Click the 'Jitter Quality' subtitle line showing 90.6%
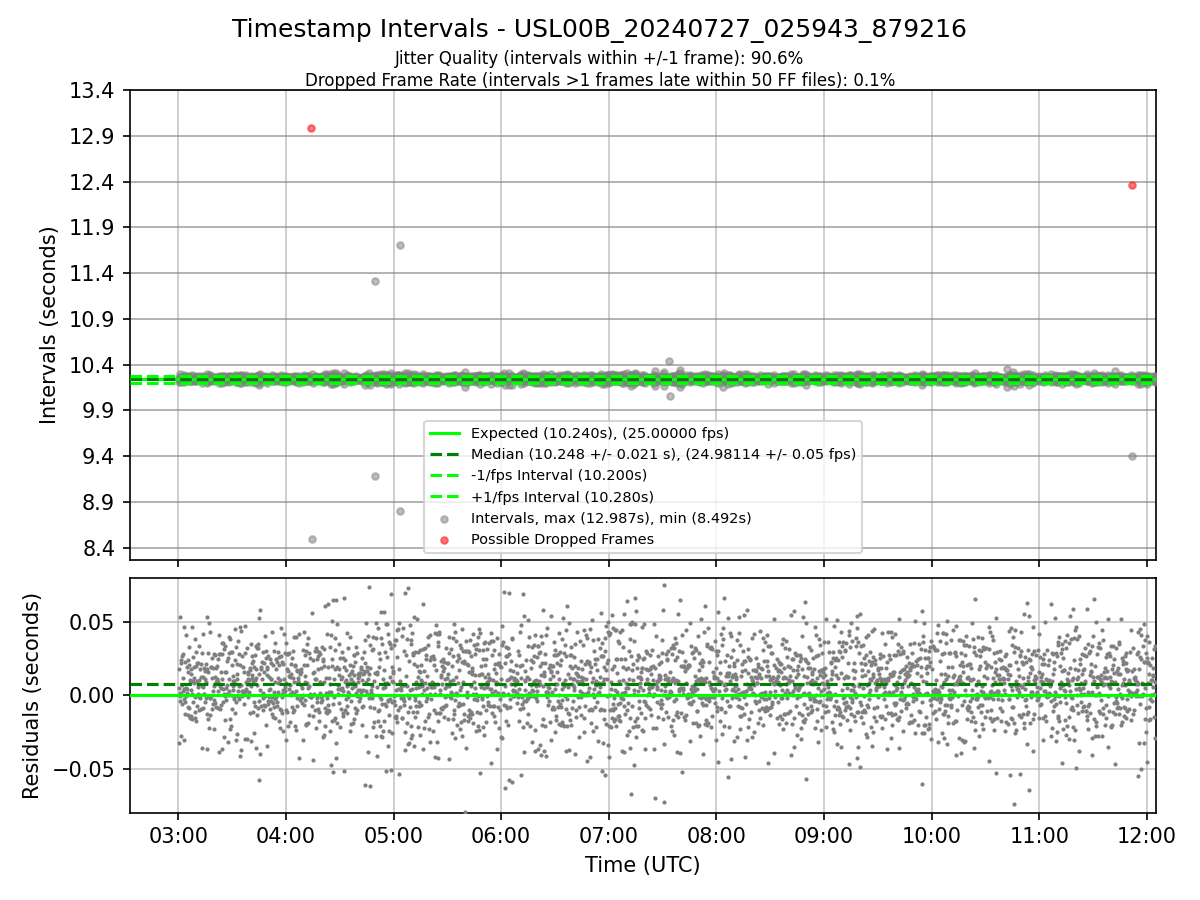This screenshot has height=900, width=1200. coord(599,59)
